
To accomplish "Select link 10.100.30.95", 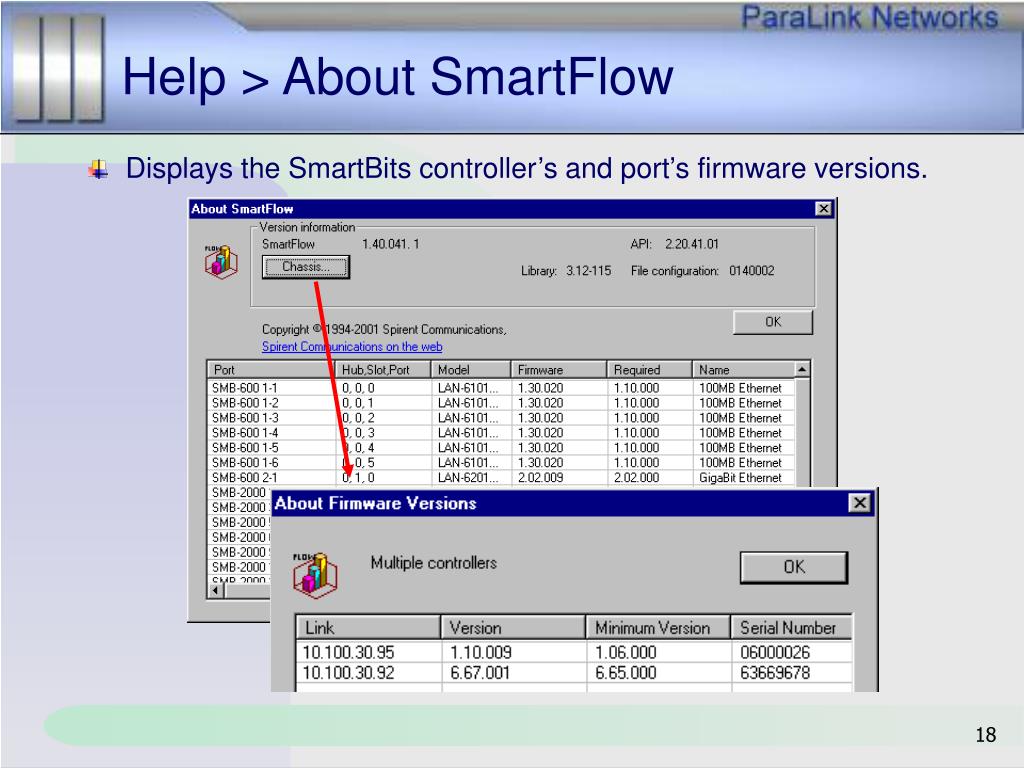I will [348, 652].
